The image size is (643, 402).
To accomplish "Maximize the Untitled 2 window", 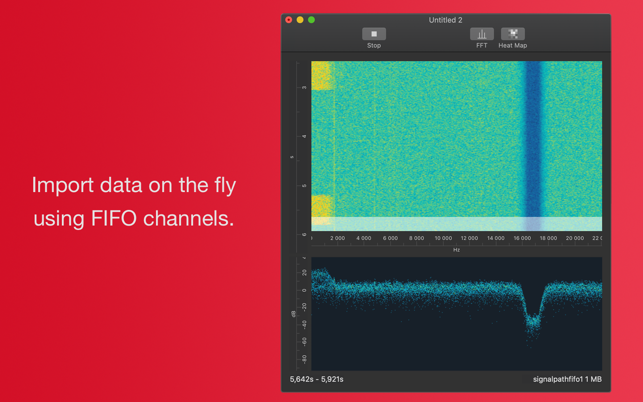I will pyautogui.click(x=312, y=20).
